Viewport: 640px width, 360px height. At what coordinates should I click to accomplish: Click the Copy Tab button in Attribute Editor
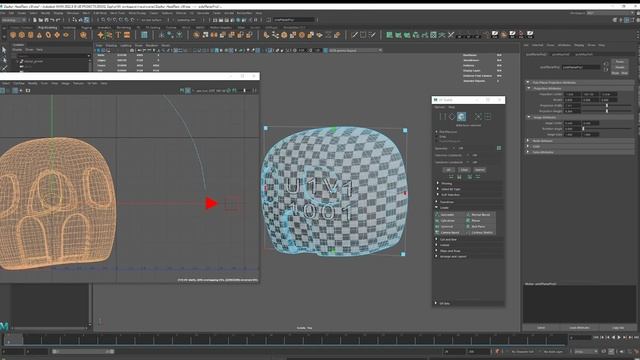(x=618, y=328)
